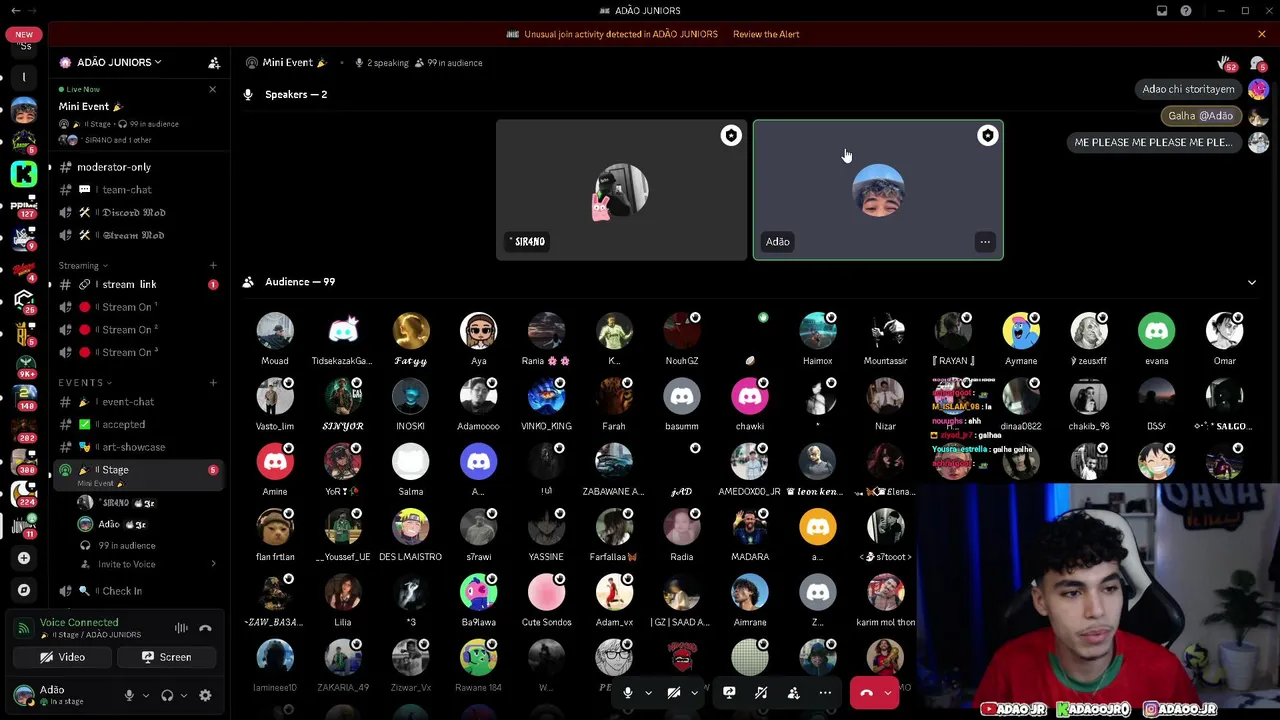Open the event-chat channel
The height and width of the screenshot is (720, 1280).
(138, 402)
